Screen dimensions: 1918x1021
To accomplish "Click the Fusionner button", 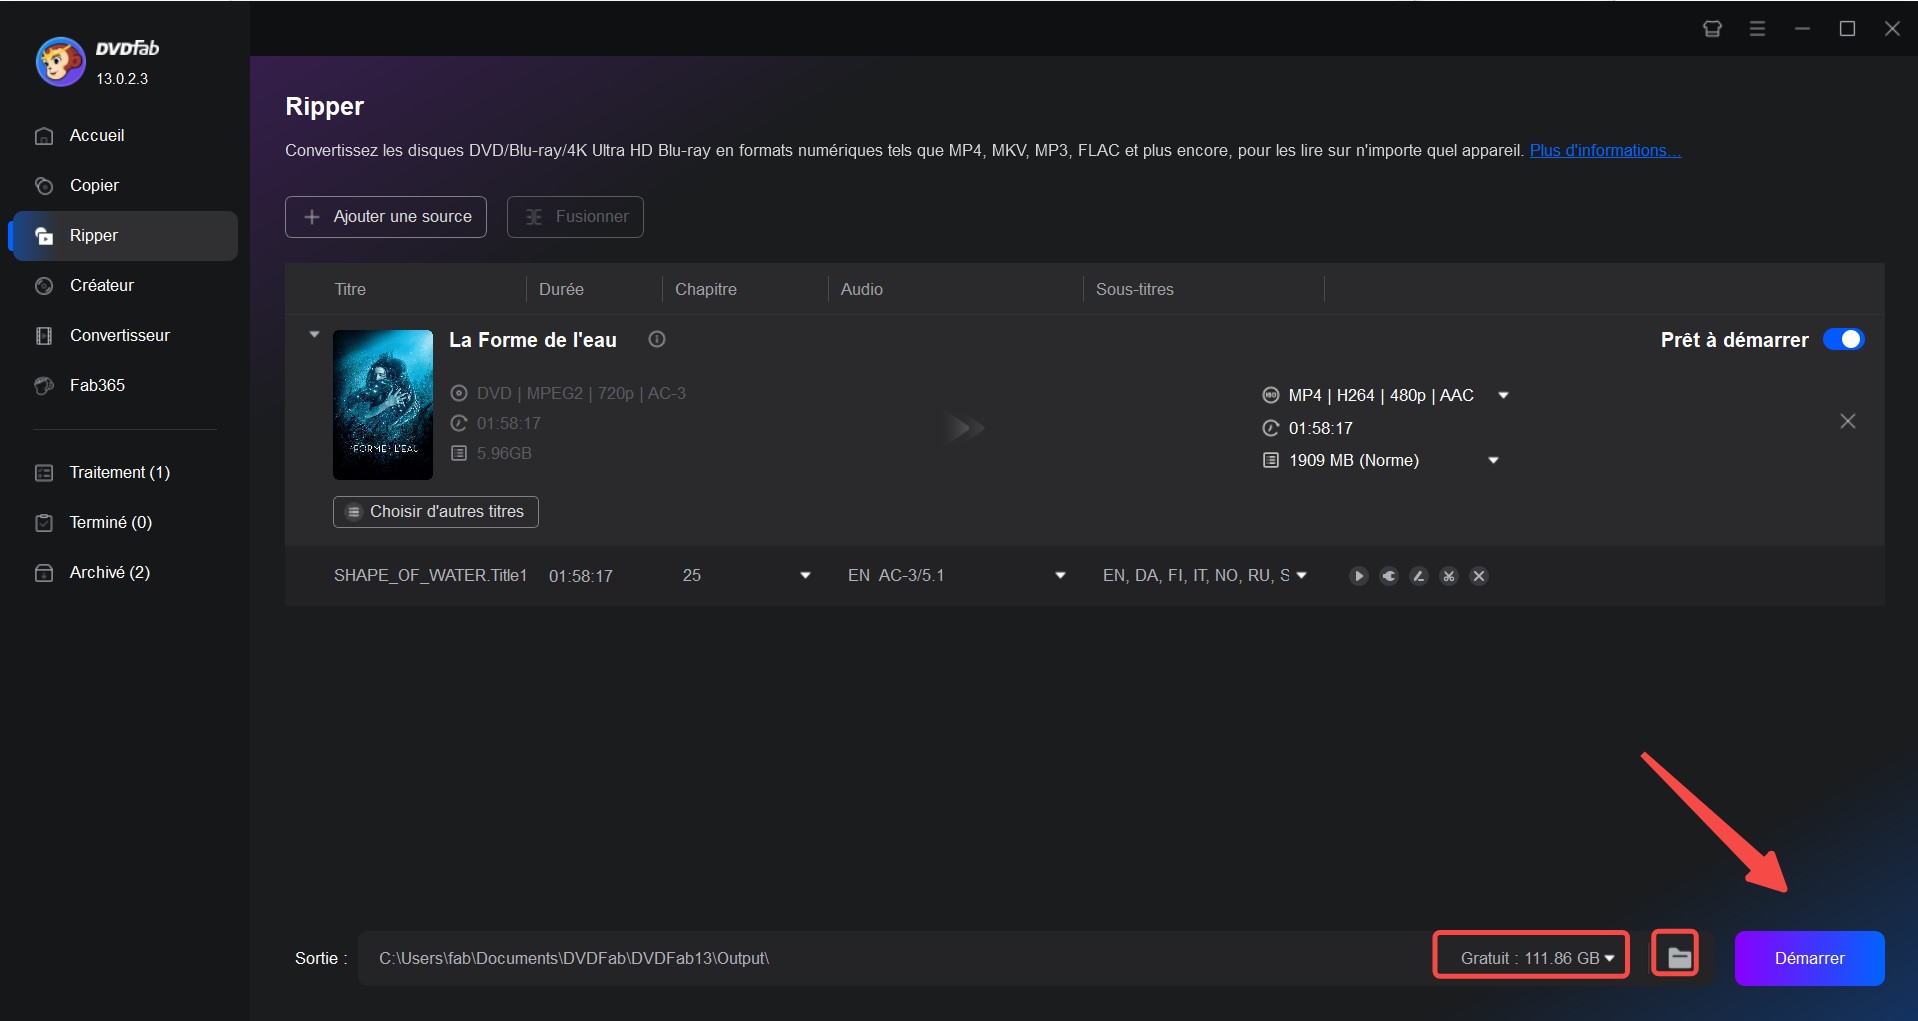I will [x=575, y=217].
